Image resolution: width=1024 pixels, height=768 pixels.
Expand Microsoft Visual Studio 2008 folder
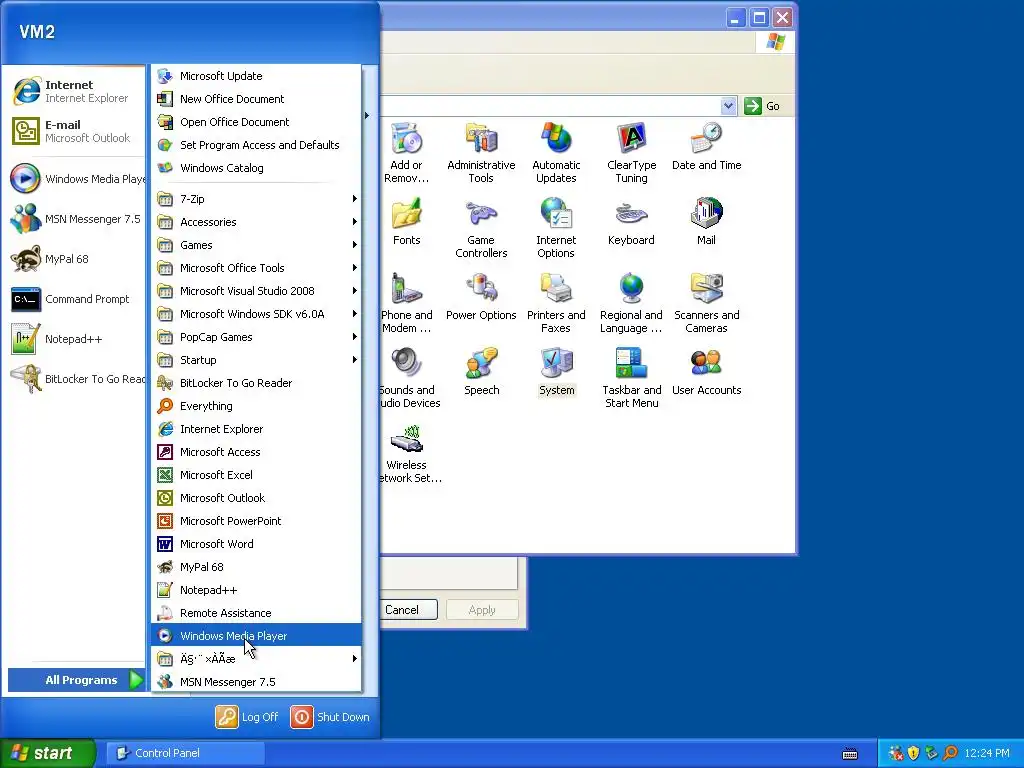[x=257, y=291]
